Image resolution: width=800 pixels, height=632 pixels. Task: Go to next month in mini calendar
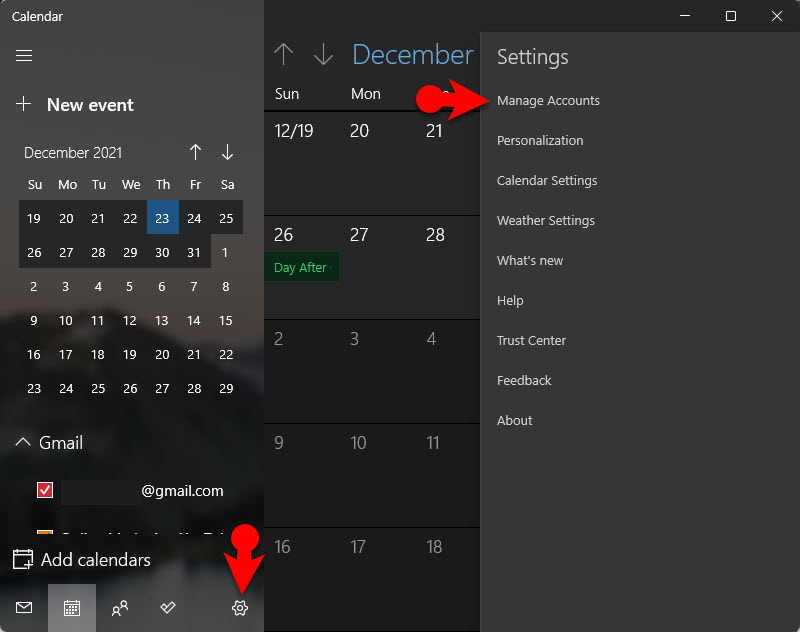click(227, 152)
